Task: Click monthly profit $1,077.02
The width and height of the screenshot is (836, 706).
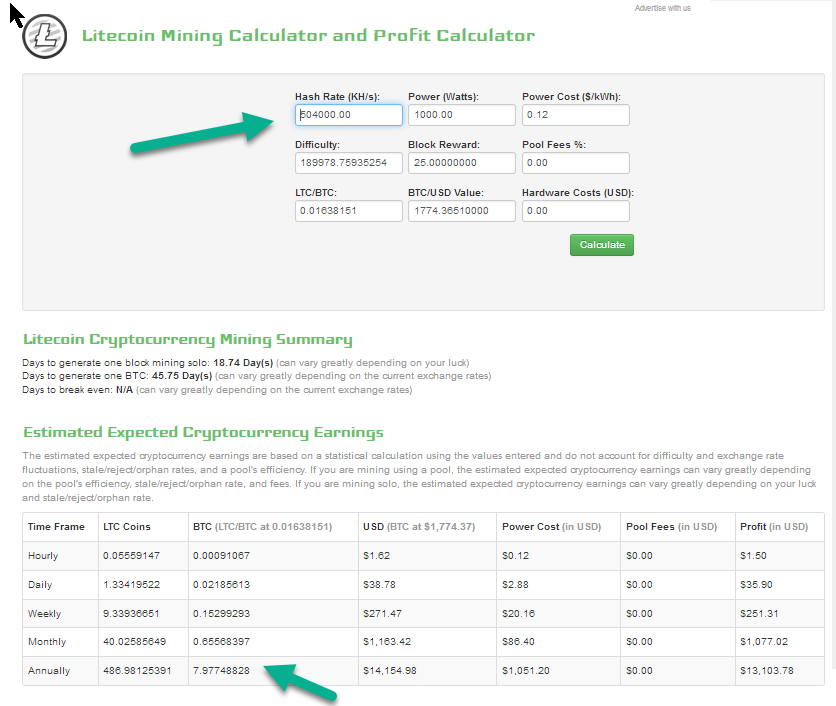Action: coord(764,641)
